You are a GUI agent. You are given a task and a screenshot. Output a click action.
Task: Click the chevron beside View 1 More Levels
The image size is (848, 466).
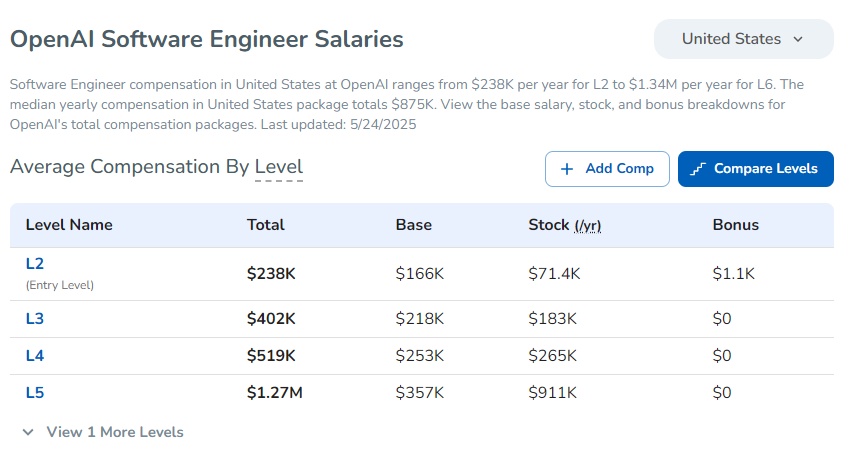click(27, 432)
